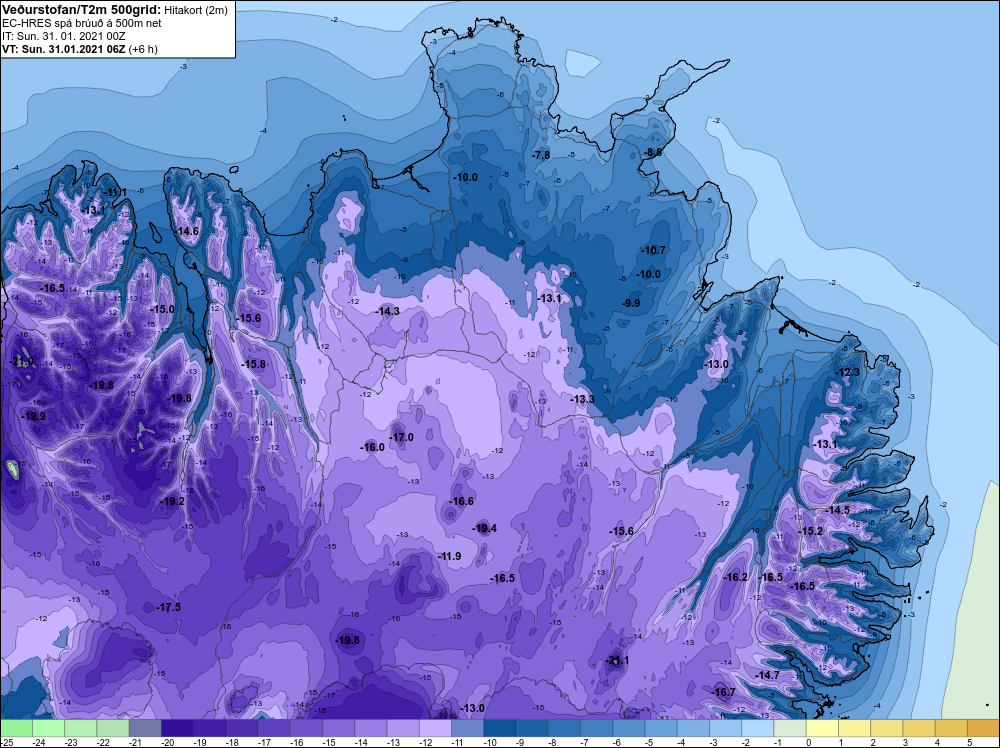Select the -16.2 temperature value

(735, 577)
